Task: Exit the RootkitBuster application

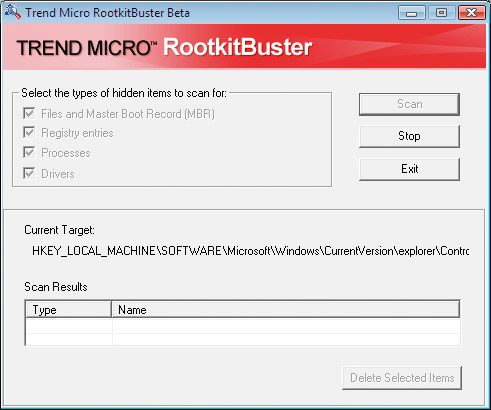Action: pyautogui.click(x=409, y=169)
